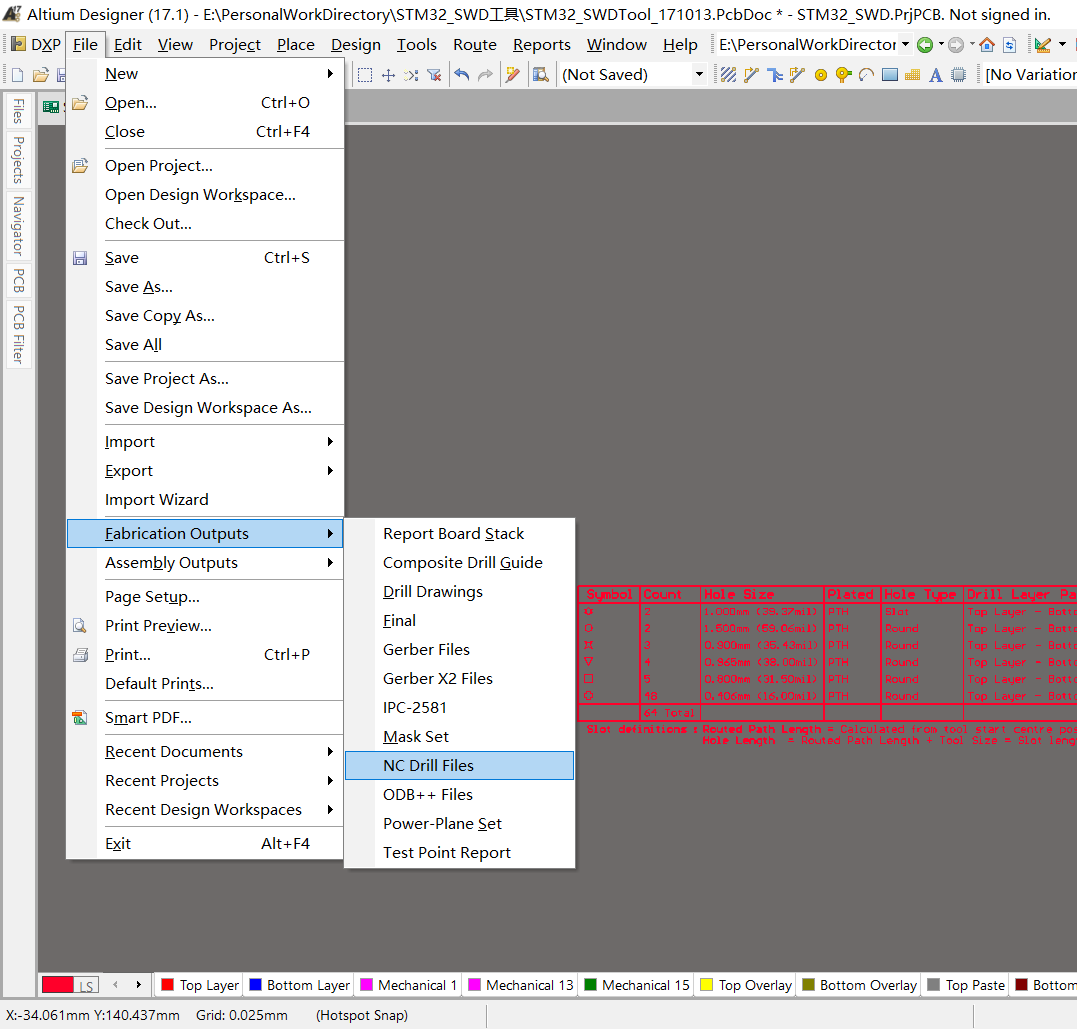
Task: Select the Place Arc tool
Action: [866, 75]
